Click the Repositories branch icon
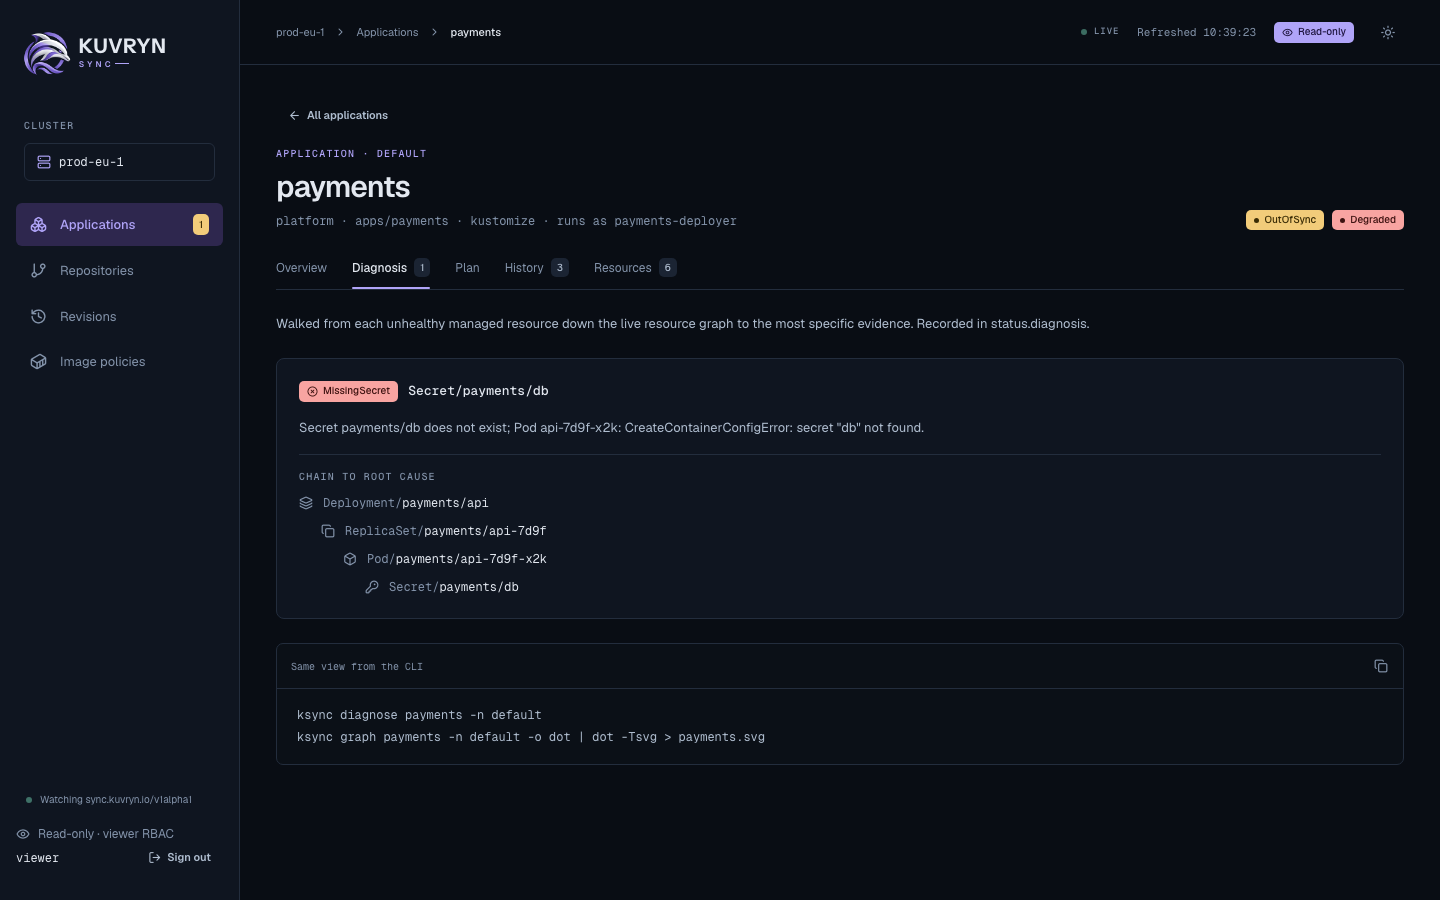Screen dimensions: 1440x900 tap(39, 271)
